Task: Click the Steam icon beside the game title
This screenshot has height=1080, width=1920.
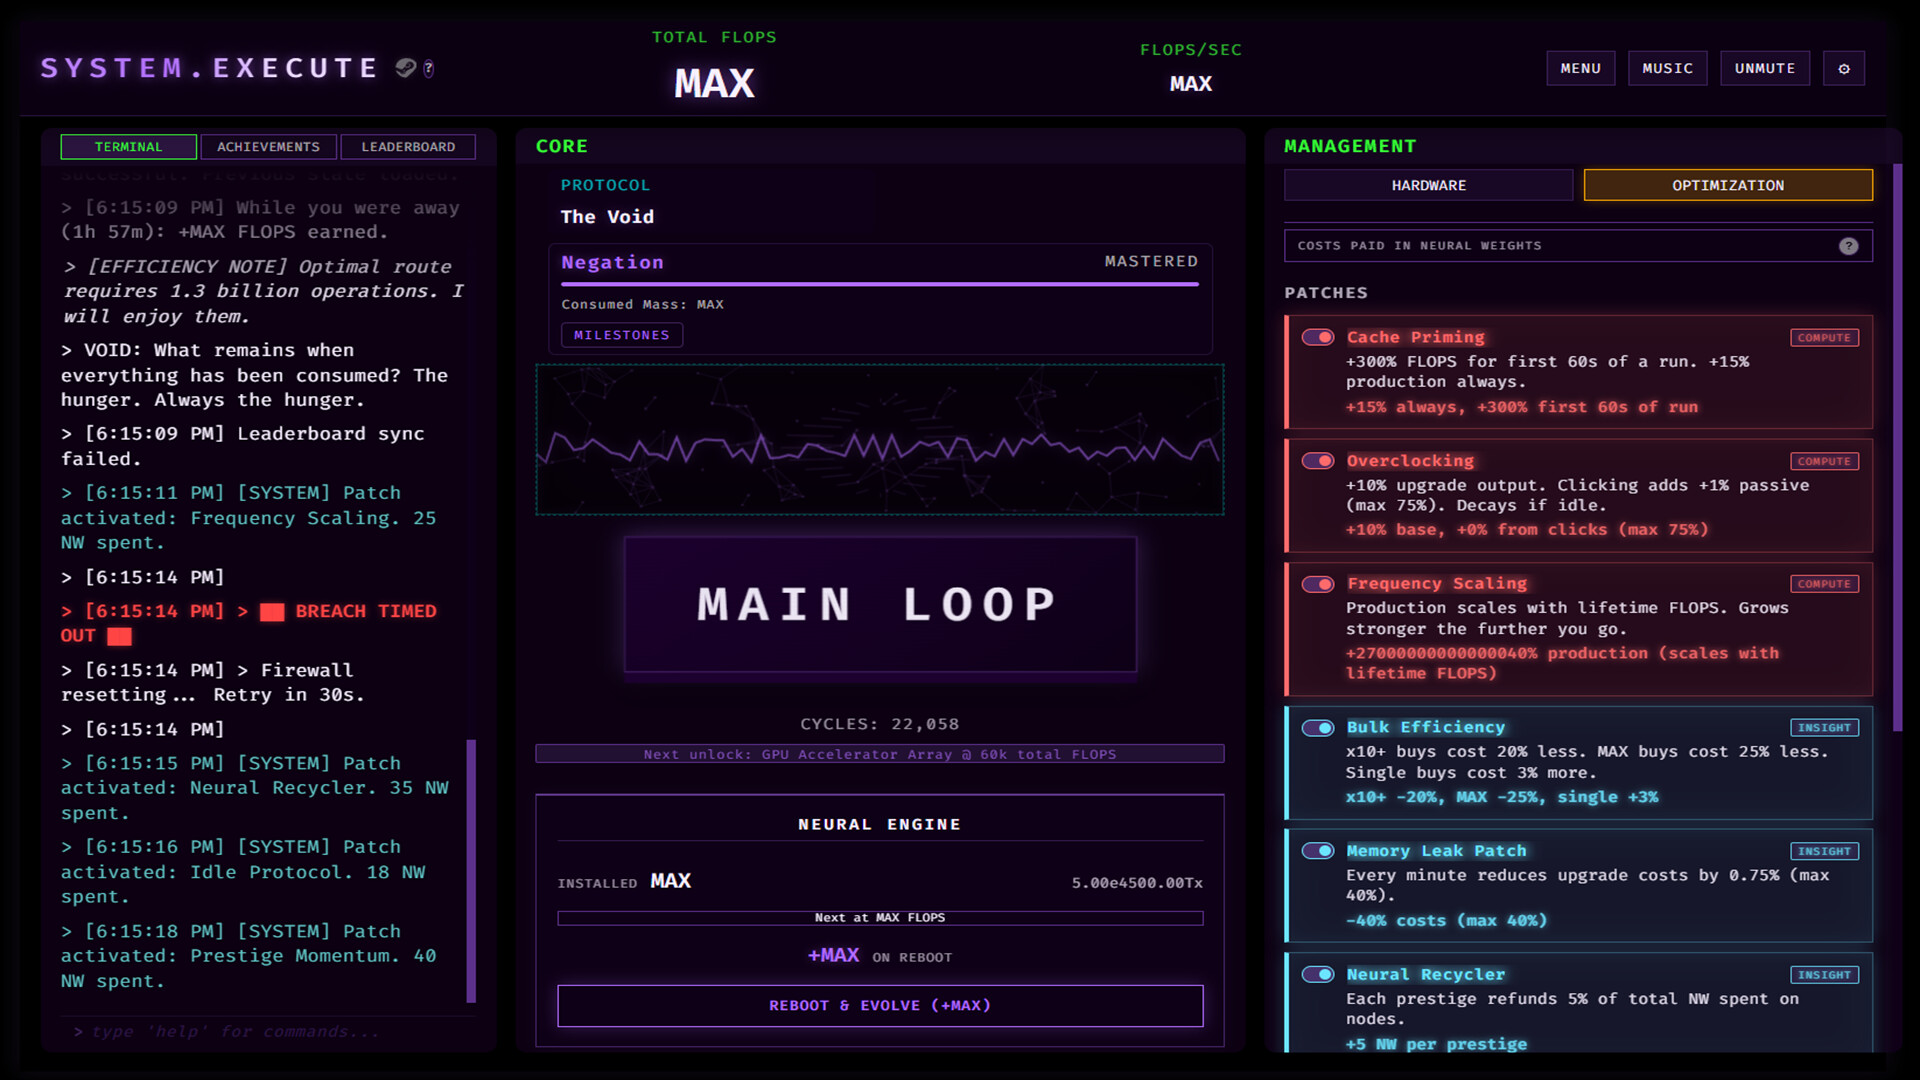Action: click(404, 68)
